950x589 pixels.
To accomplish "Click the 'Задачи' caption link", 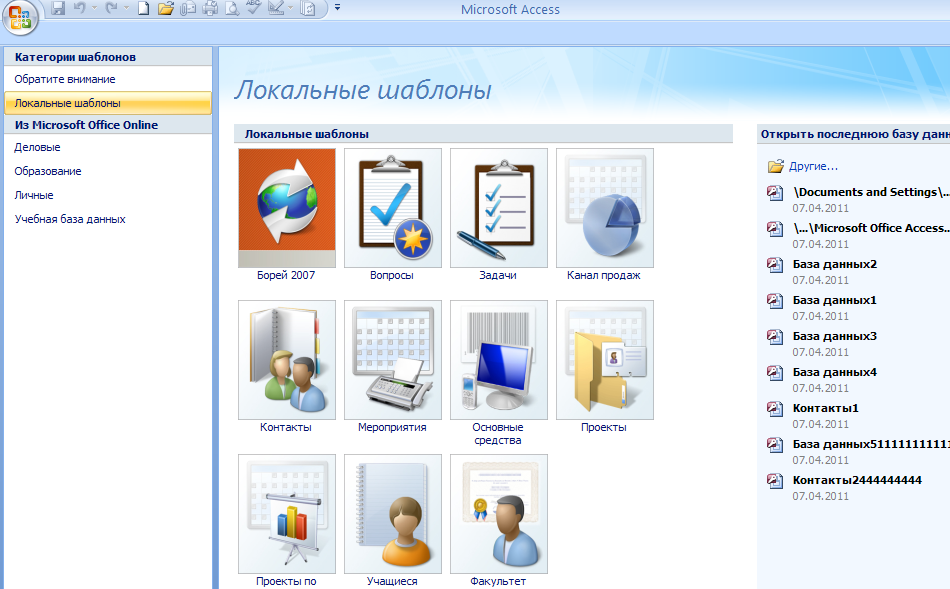I will click(498, 275).
